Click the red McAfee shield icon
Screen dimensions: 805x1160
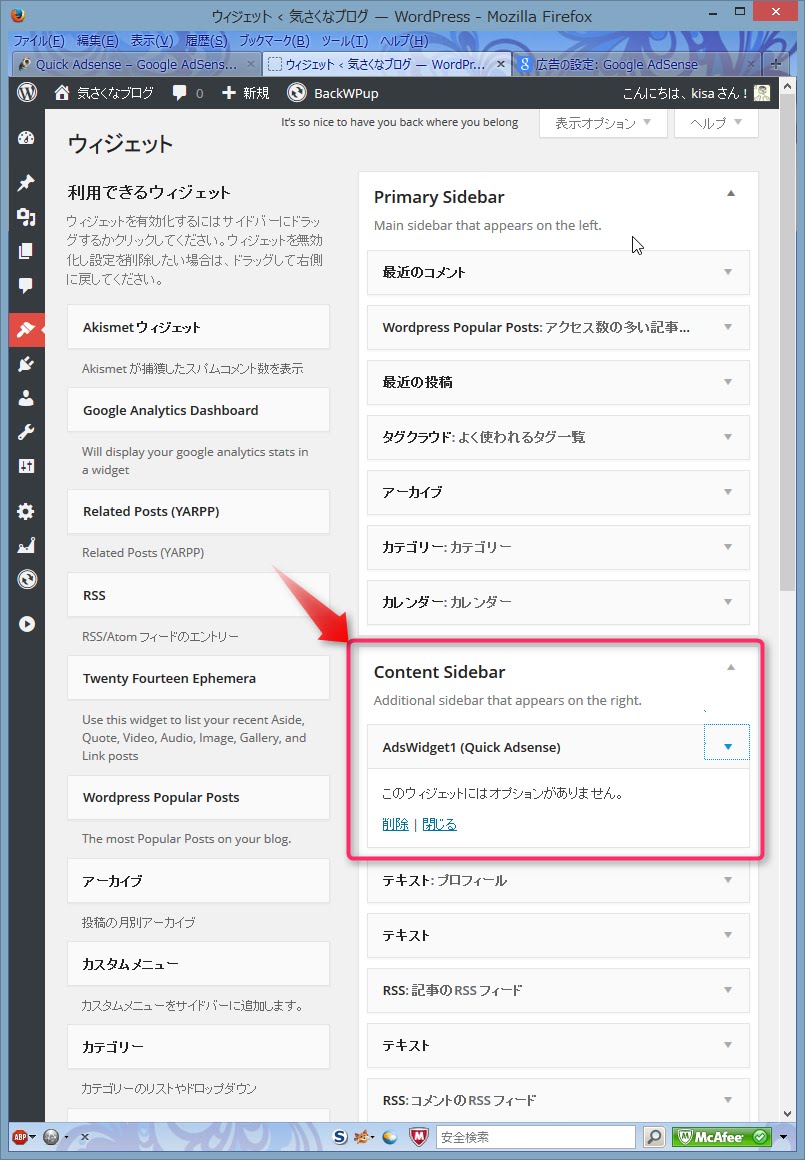(x=419, y=1136)
